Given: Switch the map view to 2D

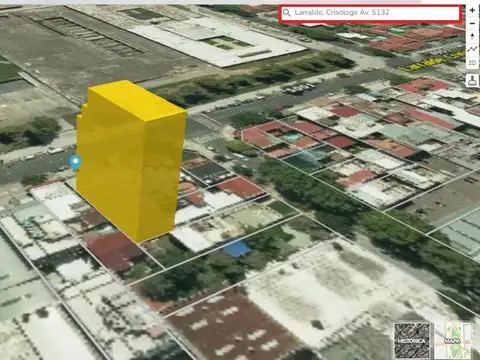Looking at the screenshot, I should coord(472,62).
